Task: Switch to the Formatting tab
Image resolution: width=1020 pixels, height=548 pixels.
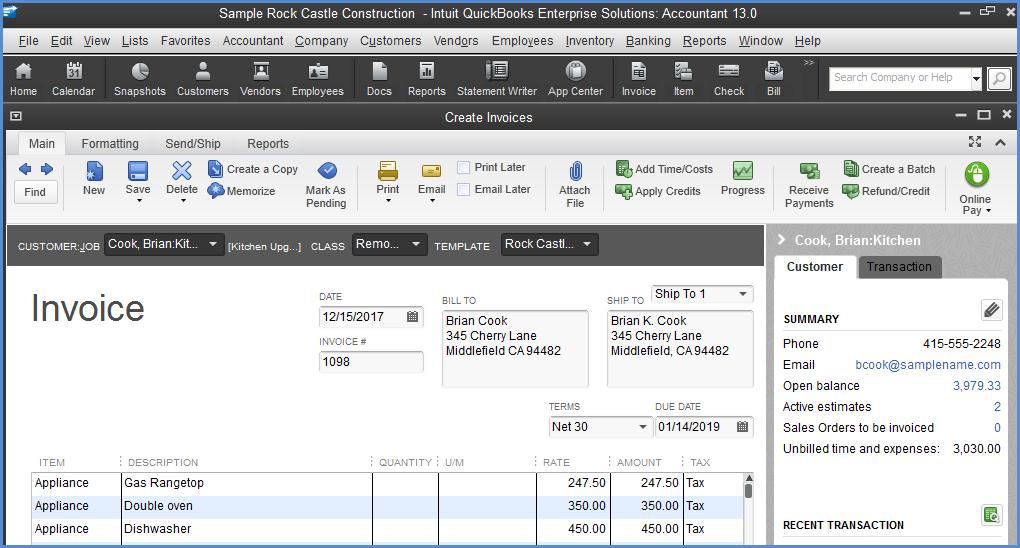Action: [110, 144]
